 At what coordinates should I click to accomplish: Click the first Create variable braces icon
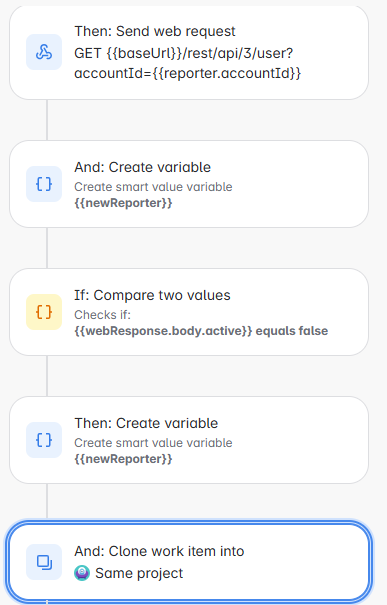click(44, 184)
